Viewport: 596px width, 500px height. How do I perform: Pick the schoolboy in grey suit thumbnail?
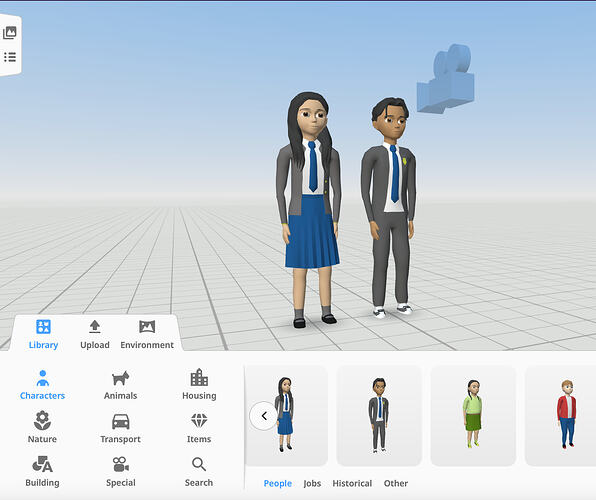379,416
